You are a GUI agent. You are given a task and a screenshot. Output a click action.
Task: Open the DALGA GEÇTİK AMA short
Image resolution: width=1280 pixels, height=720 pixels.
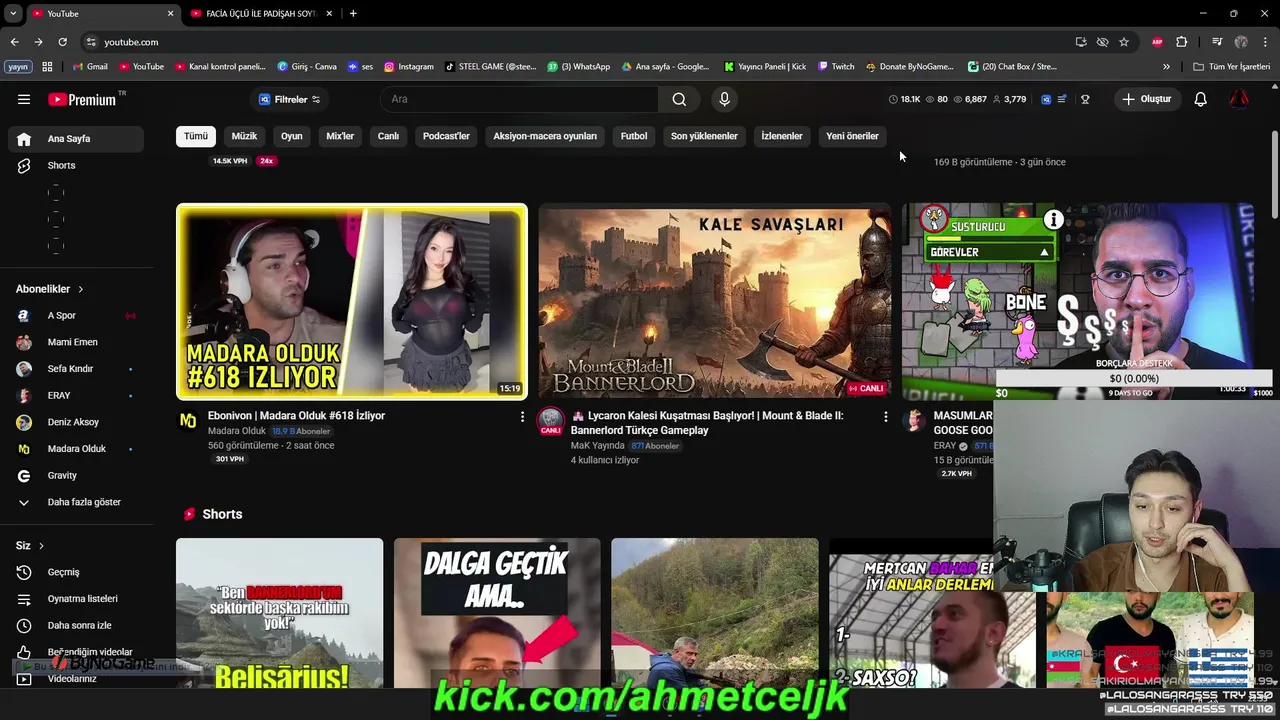[497, 613]
